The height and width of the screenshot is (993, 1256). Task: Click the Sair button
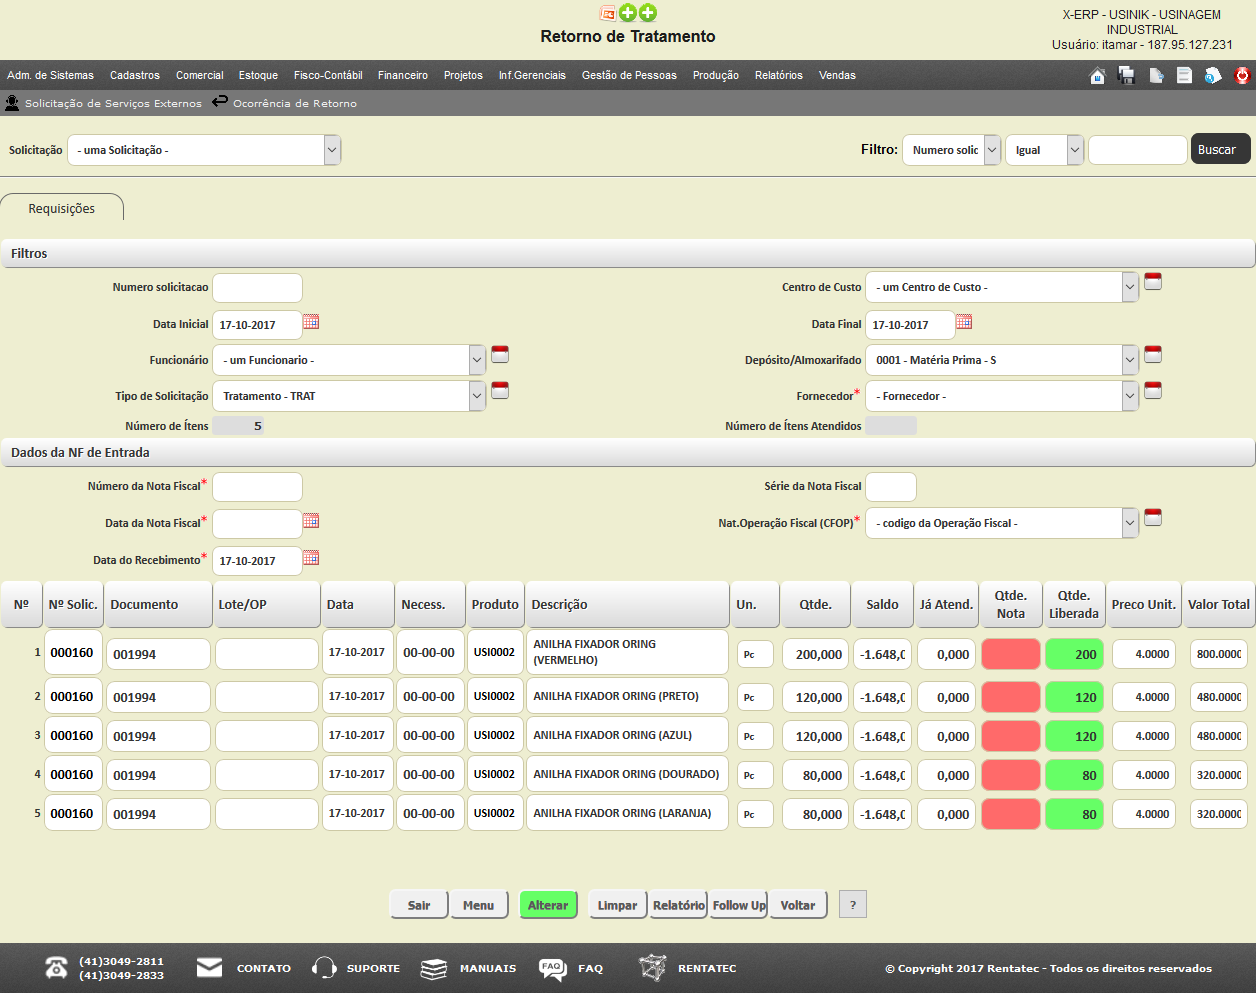point(419,905)
